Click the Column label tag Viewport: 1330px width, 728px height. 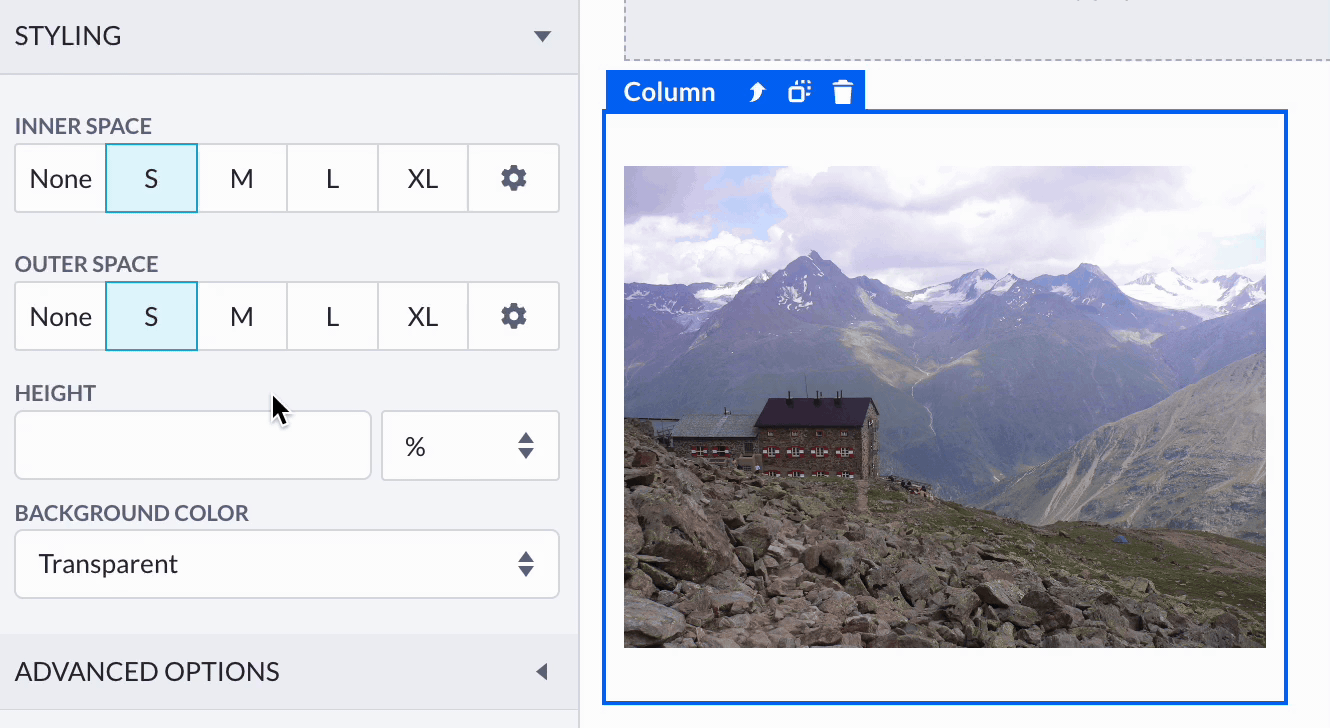click(x=669, y=92)
